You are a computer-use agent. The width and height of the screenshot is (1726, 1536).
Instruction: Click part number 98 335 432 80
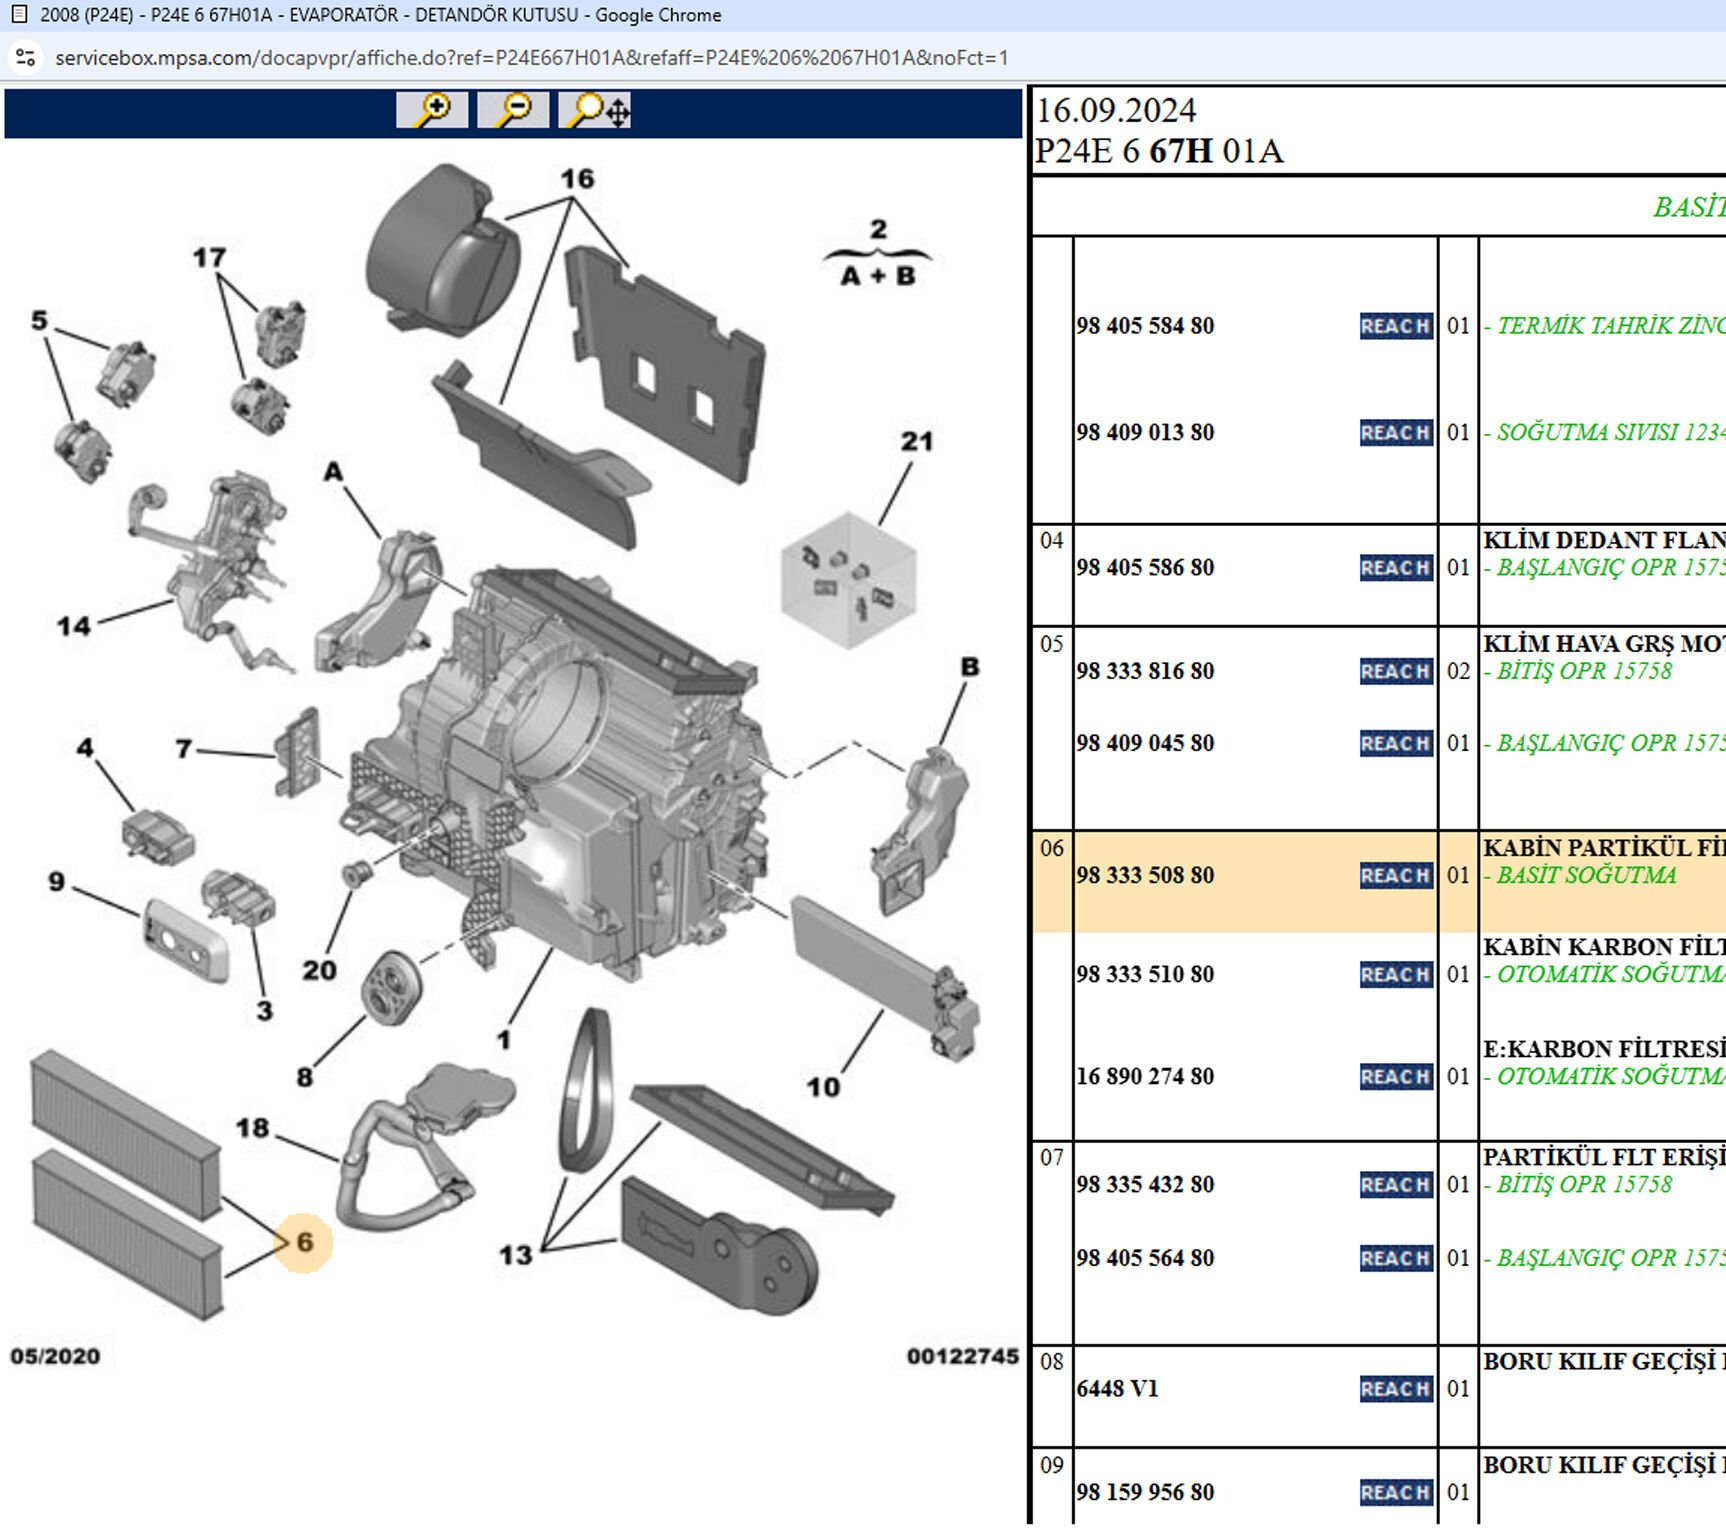1145,1185
